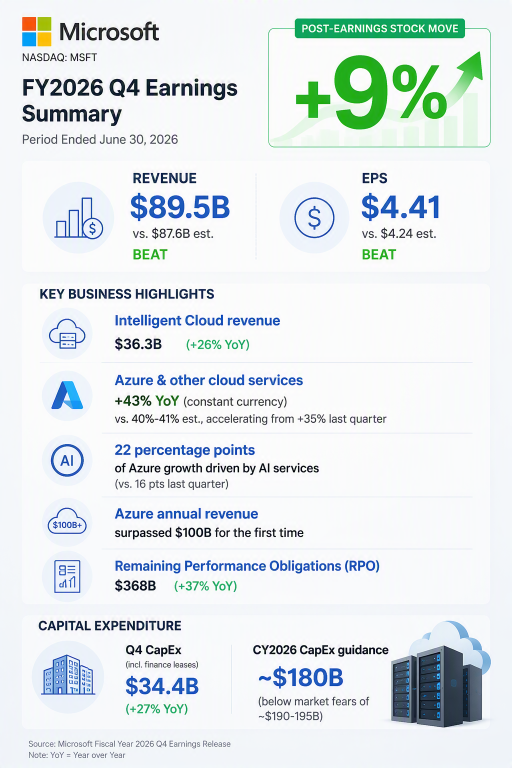Click Period Ended June 30, 2026
This screenshot has width=512, height=768.
pos(100,140)
